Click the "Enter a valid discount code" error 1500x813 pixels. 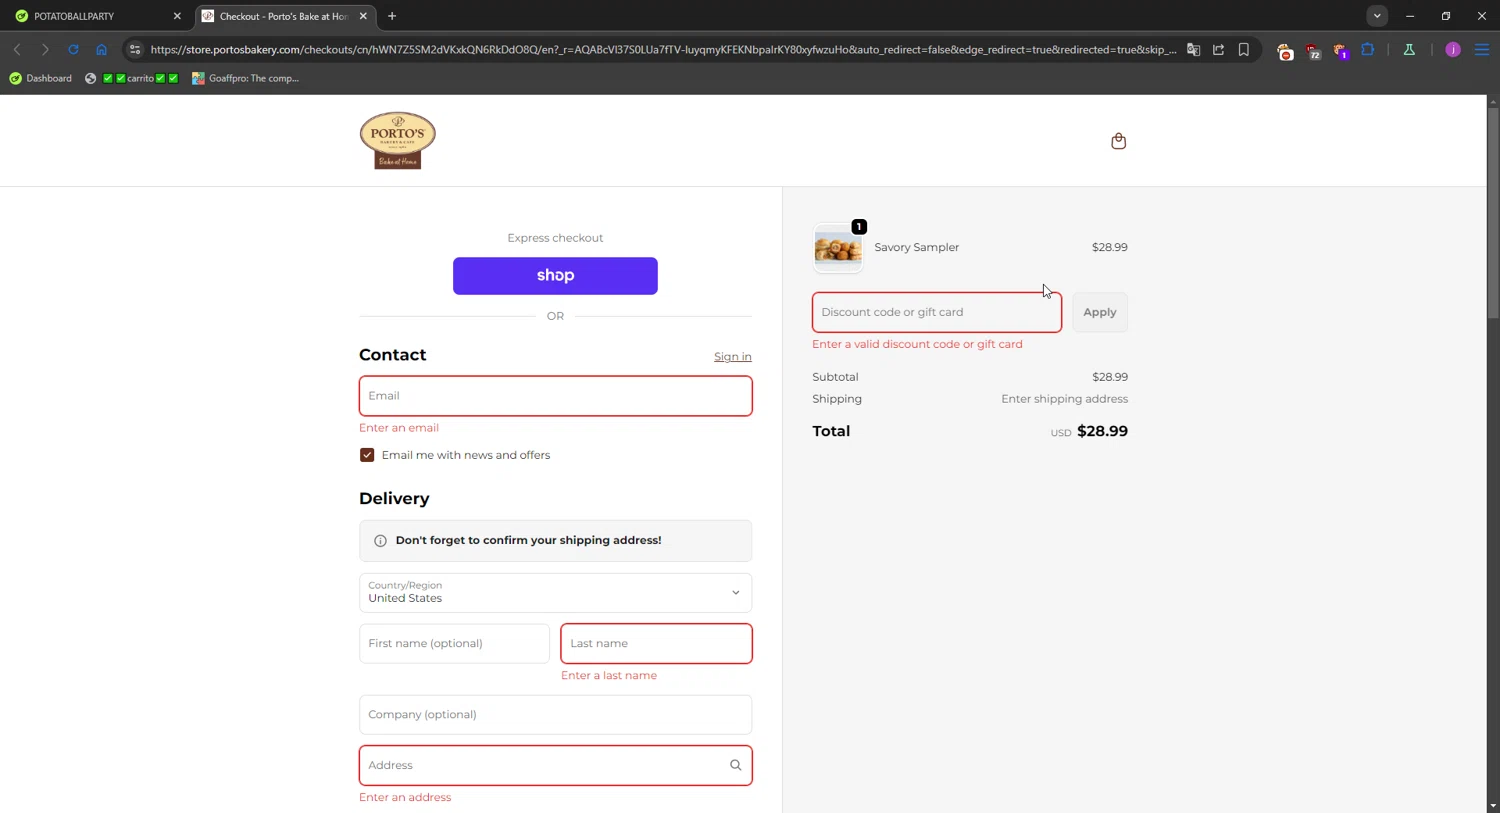point(917,344)
